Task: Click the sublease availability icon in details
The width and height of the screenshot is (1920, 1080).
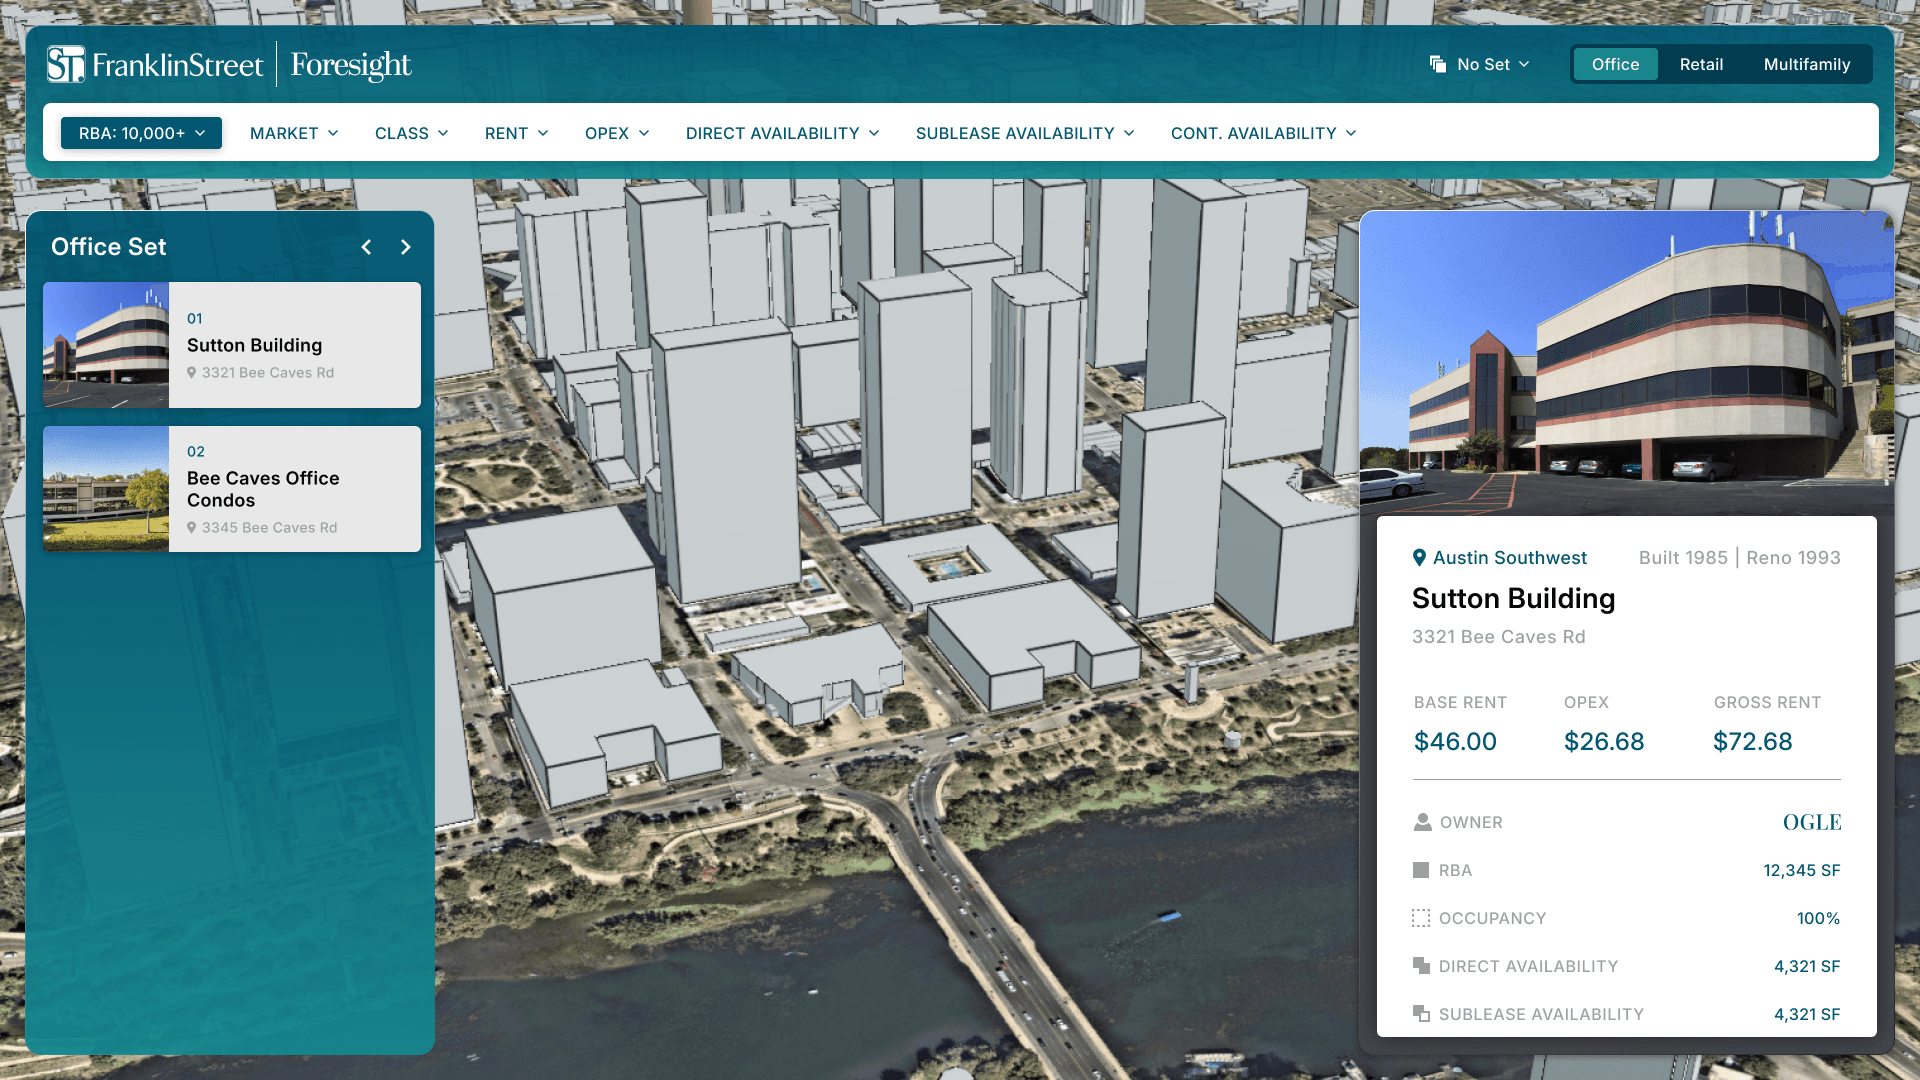Action: [x=1421, y=1014]
